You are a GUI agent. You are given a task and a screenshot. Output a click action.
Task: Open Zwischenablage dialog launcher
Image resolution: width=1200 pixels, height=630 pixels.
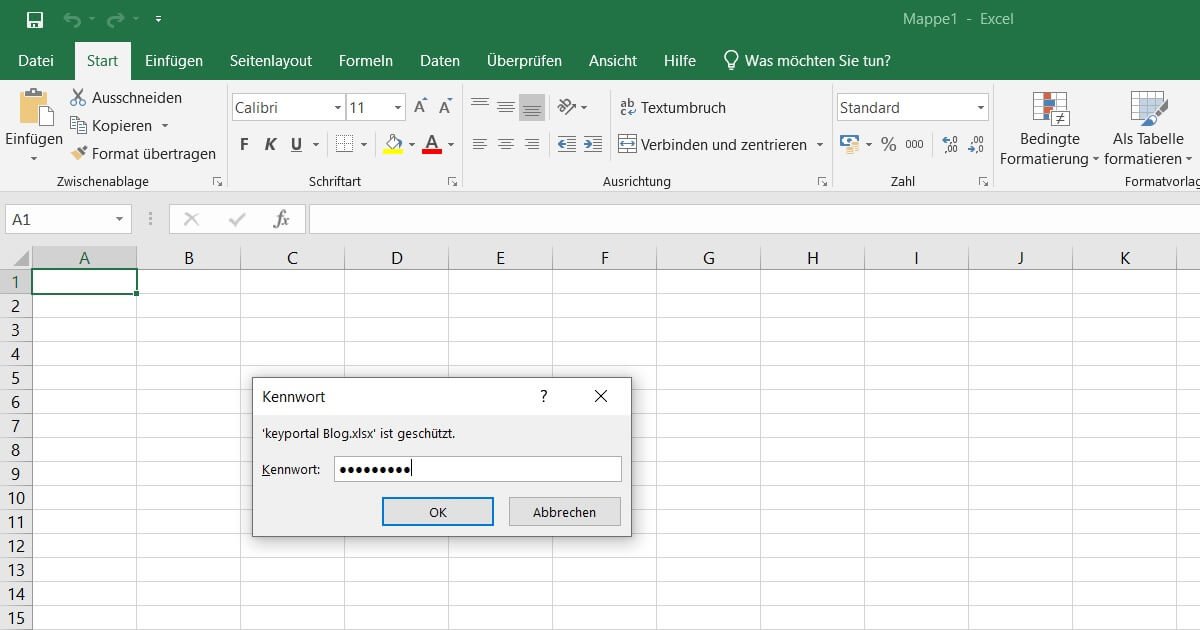point(217,182)
